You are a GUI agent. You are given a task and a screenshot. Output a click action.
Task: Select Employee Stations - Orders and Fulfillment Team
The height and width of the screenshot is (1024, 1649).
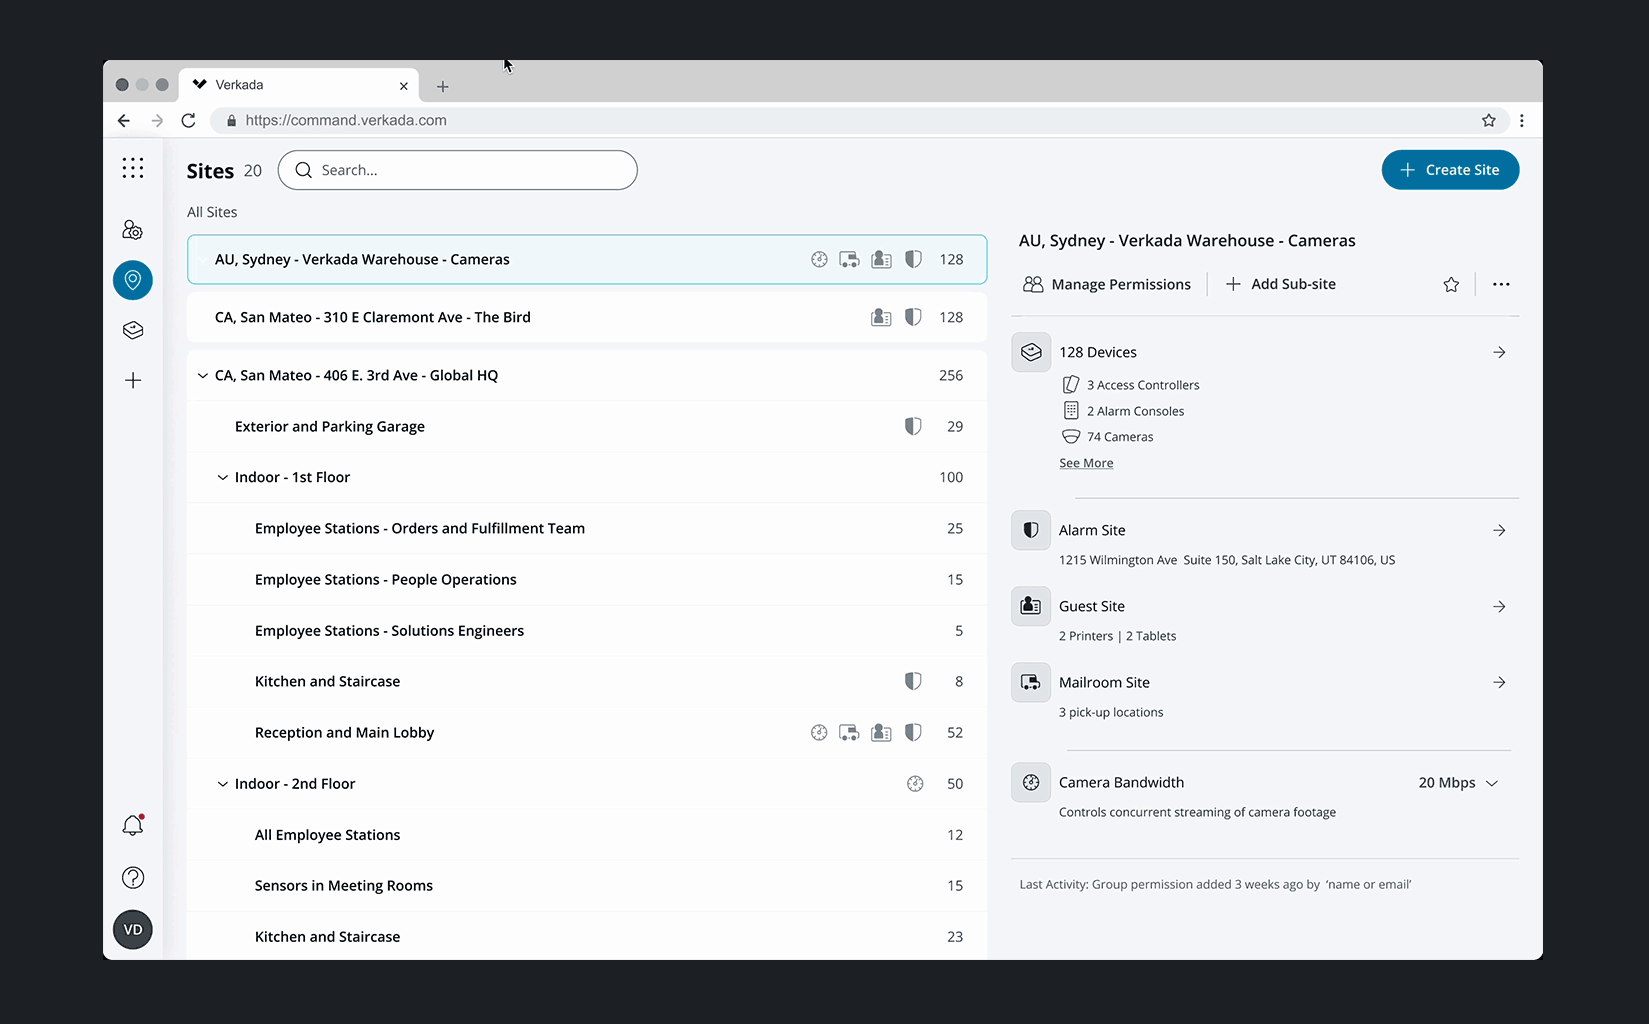587,528
